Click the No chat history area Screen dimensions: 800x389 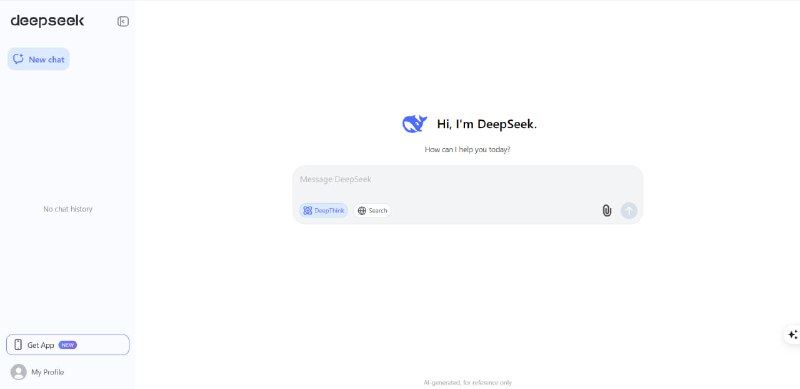pyautogui.click(x=68, y=209)
